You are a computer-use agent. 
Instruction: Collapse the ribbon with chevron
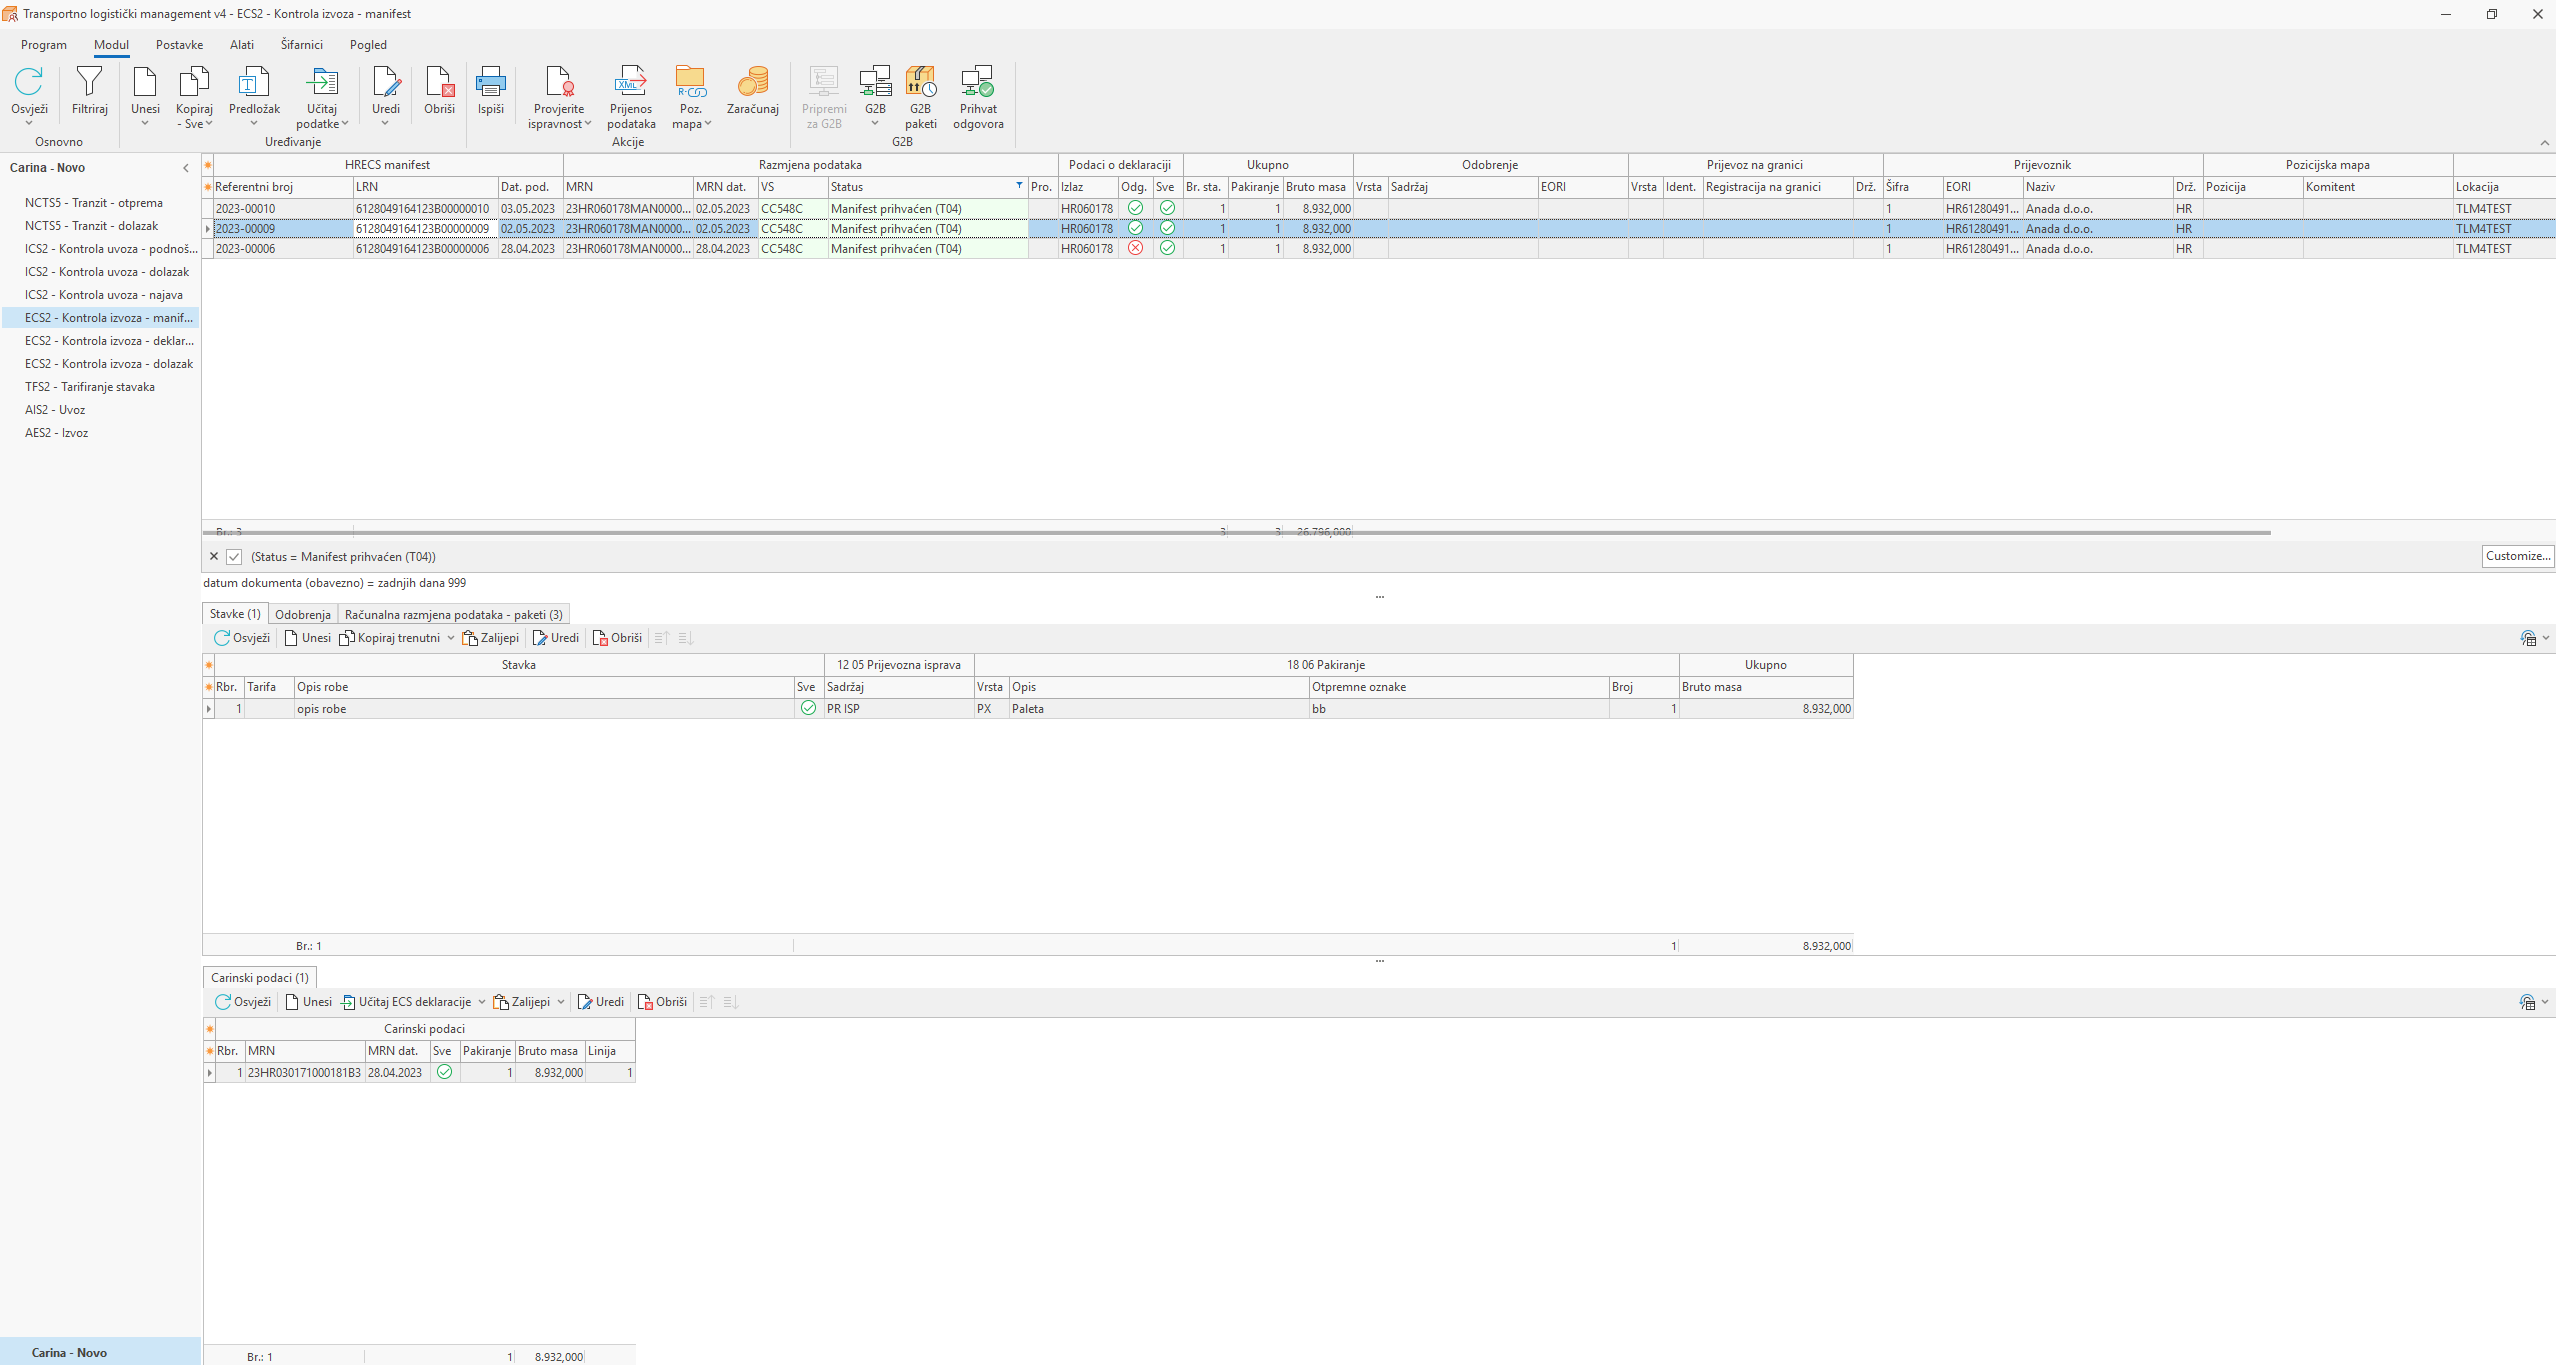coord(2545,143)
